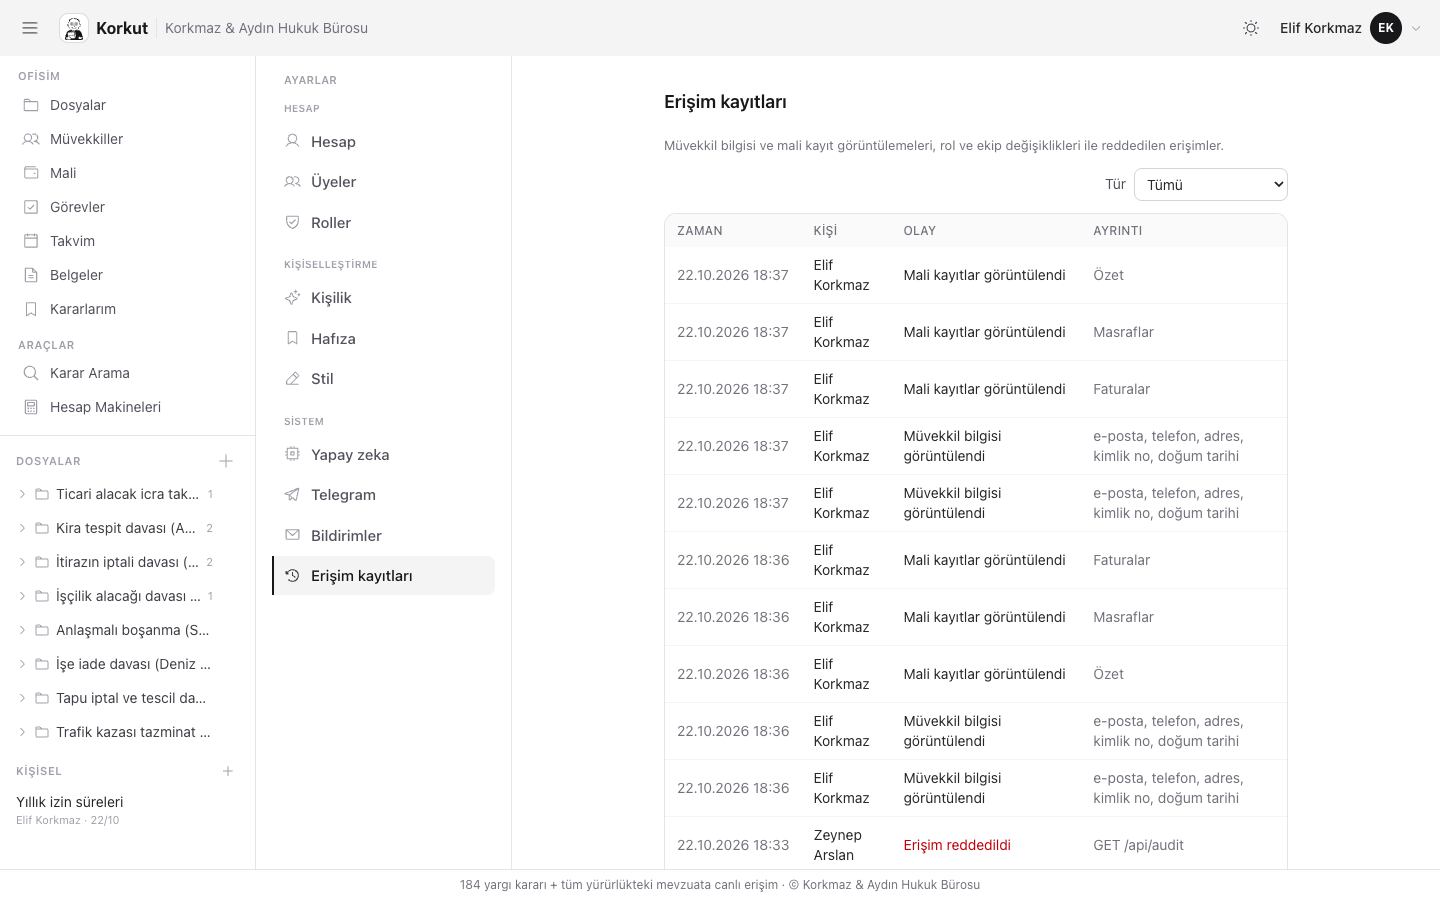Open user menu chevron next to EK
Image resolution: width=1440 pixels, height=900 pixels.
[1416, 28]
